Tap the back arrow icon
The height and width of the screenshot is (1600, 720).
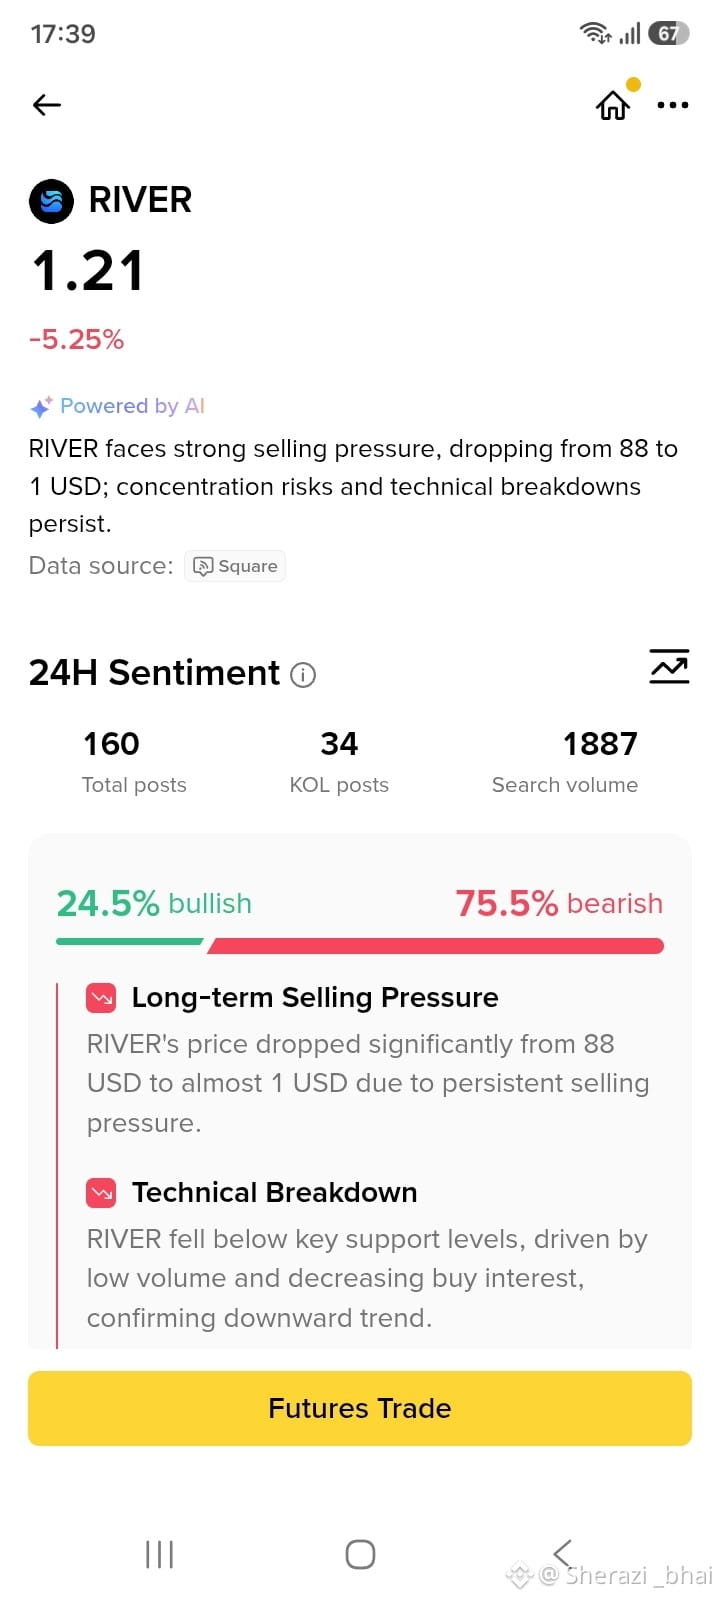(x=47, y=105)
